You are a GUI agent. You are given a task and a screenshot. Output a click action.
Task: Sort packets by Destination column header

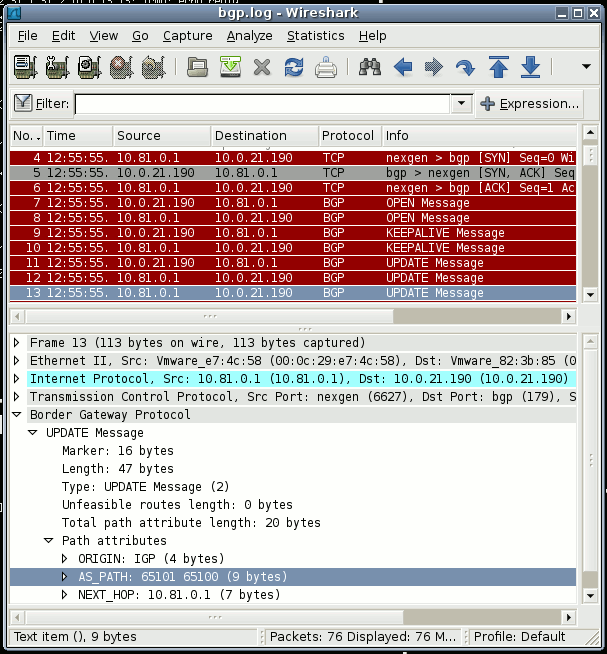264,136
